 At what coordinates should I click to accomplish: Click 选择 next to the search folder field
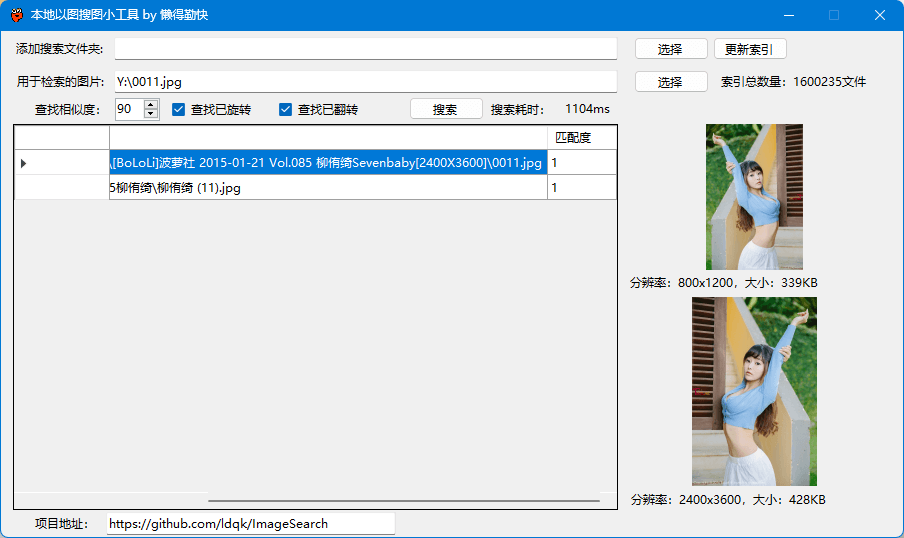tap(670, 49)
